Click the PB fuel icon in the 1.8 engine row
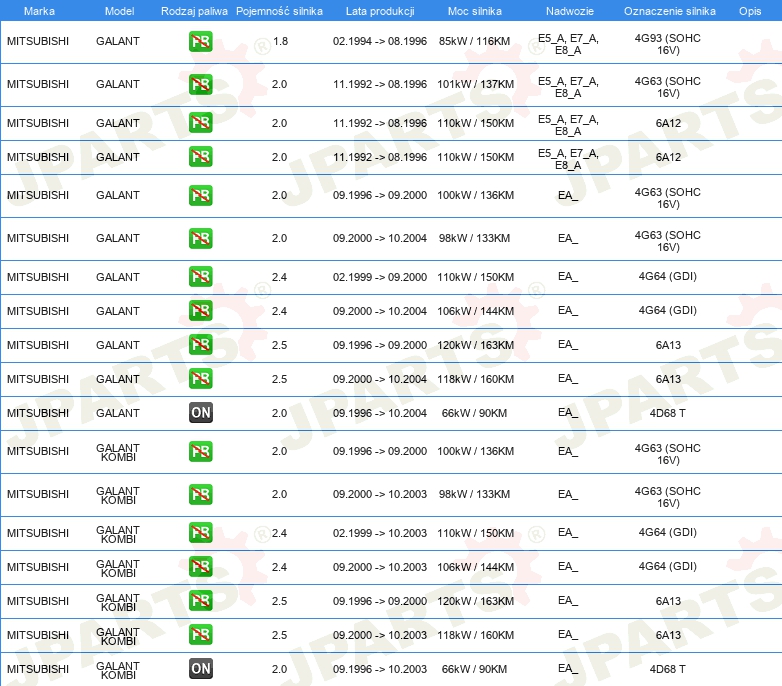782x686 pixels. click(200, 42)
